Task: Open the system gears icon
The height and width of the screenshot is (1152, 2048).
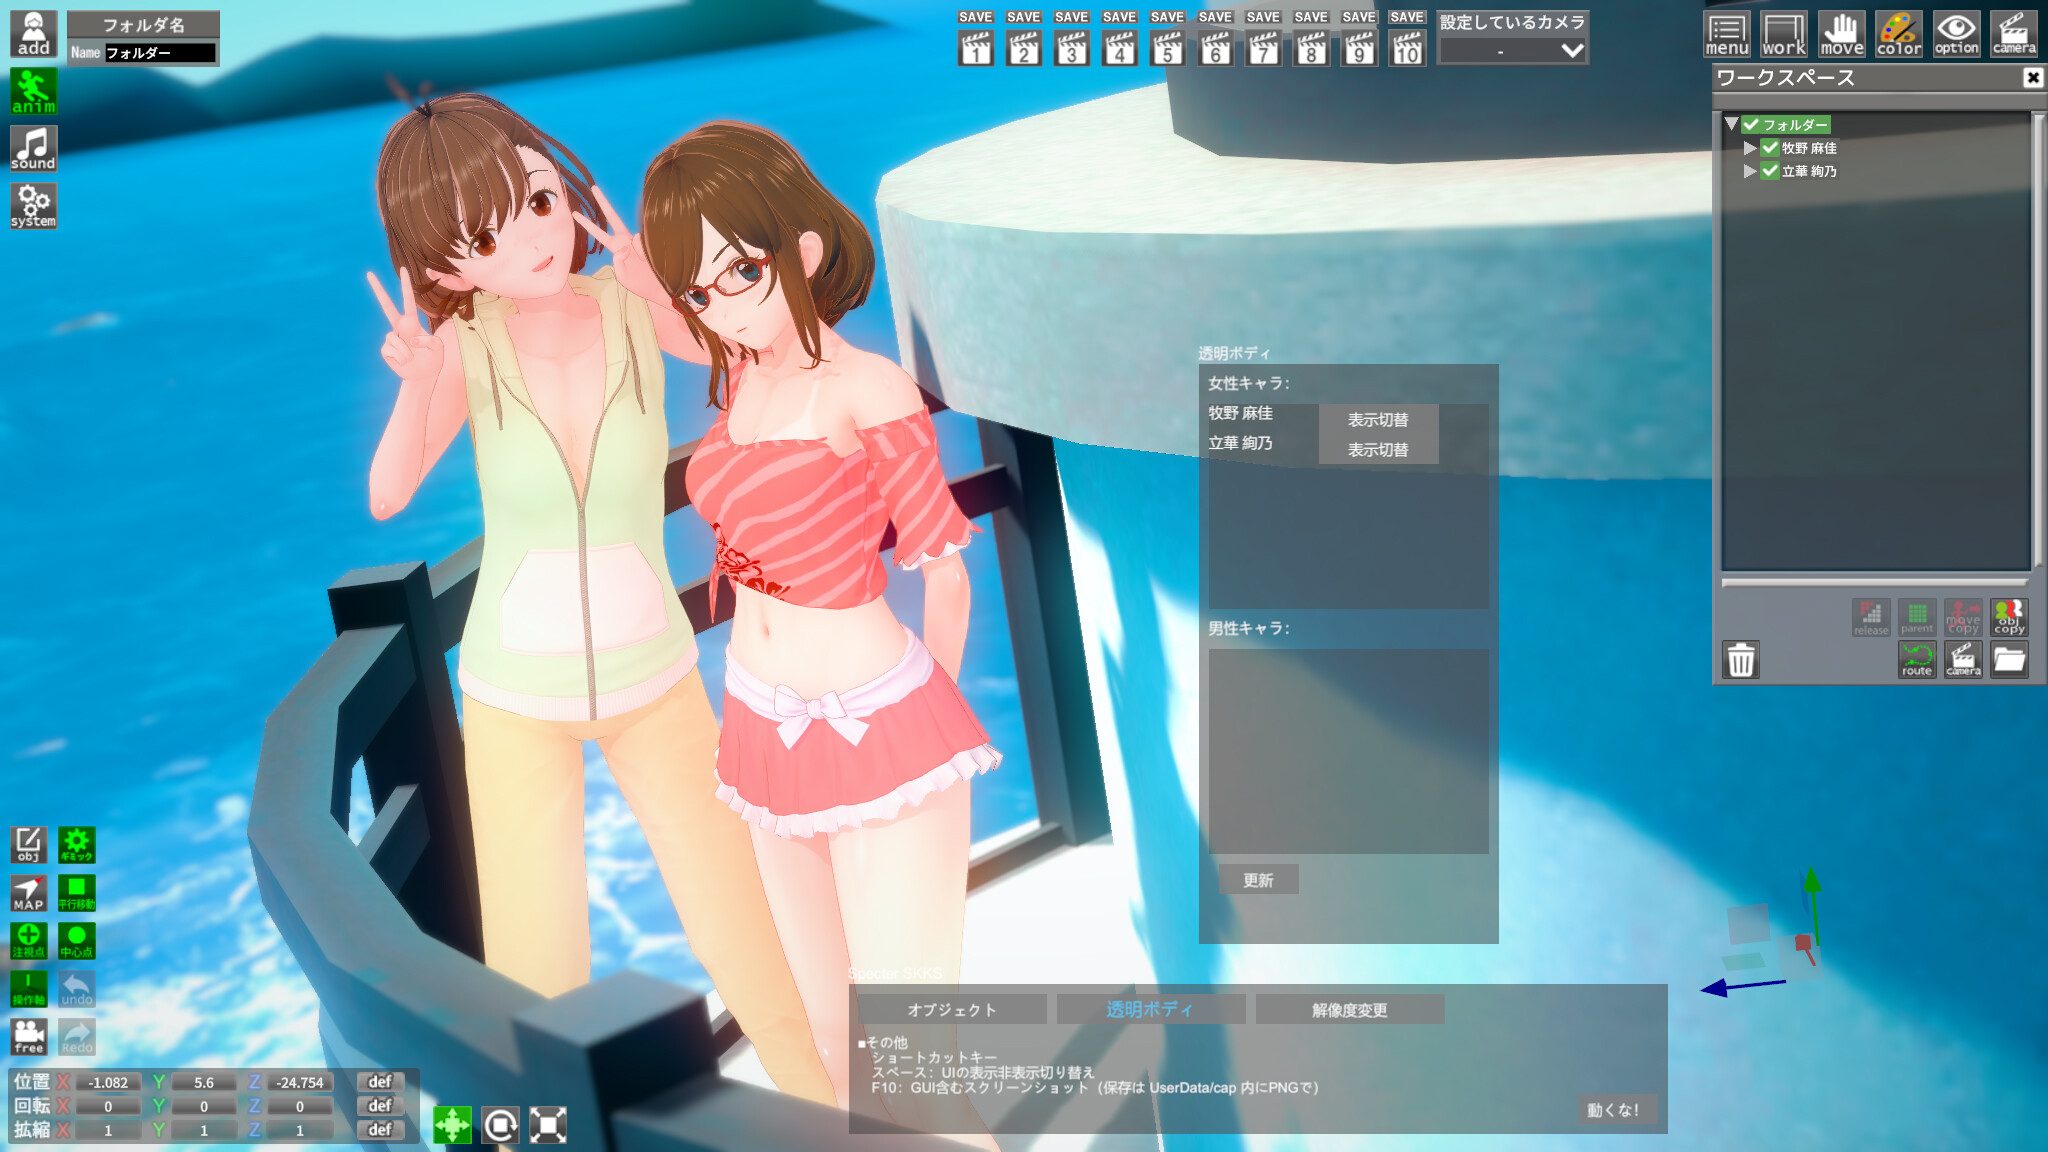Action: pos(33,205)
